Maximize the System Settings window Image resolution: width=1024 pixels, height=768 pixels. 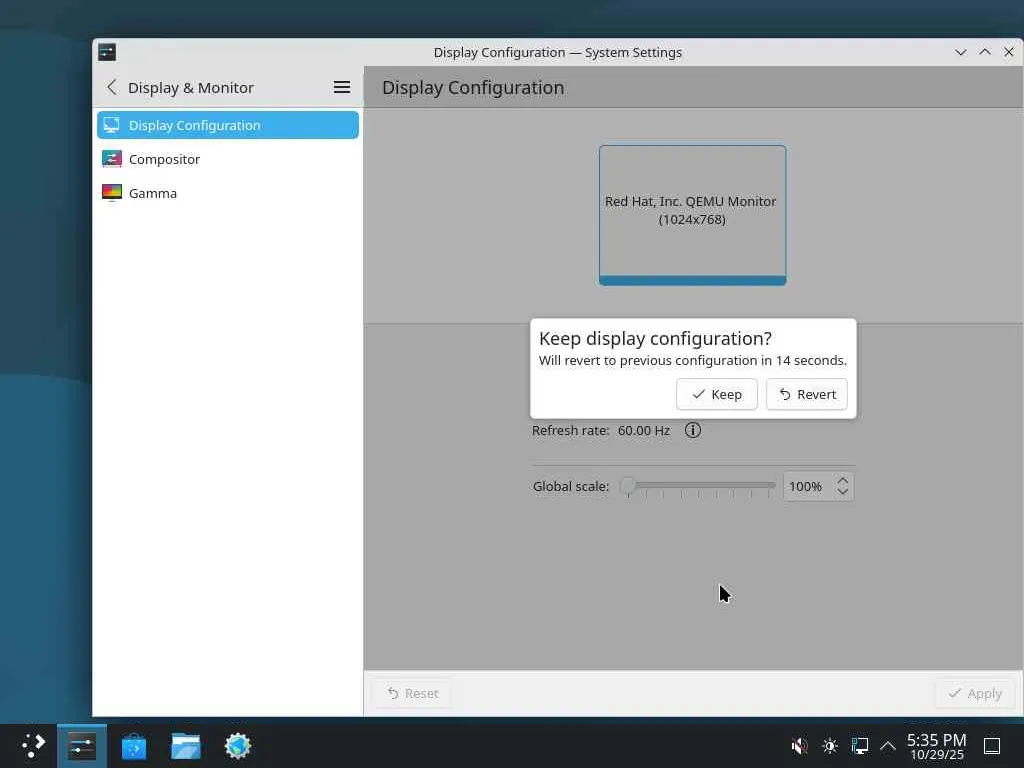[985, 52]
